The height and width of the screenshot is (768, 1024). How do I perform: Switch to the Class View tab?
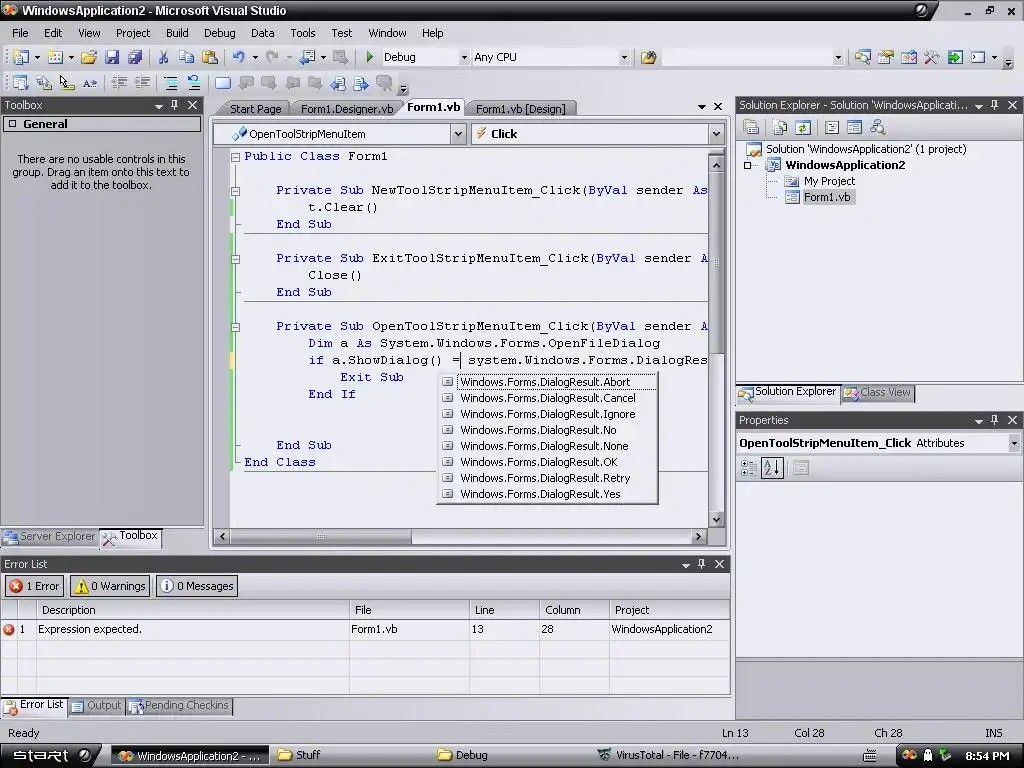coord(878,392)
